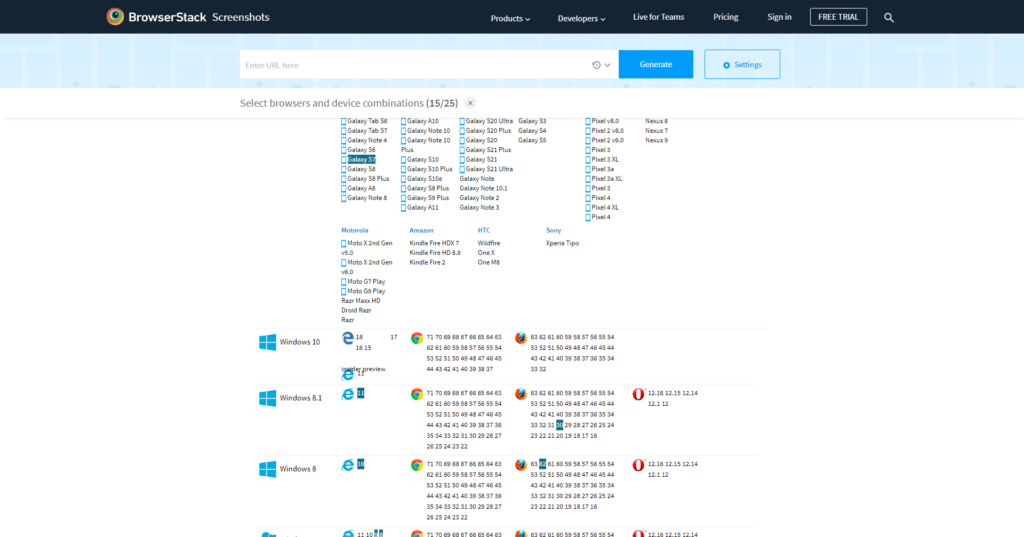Click the Firefox icon in Windows 10 row

point(520,338)
